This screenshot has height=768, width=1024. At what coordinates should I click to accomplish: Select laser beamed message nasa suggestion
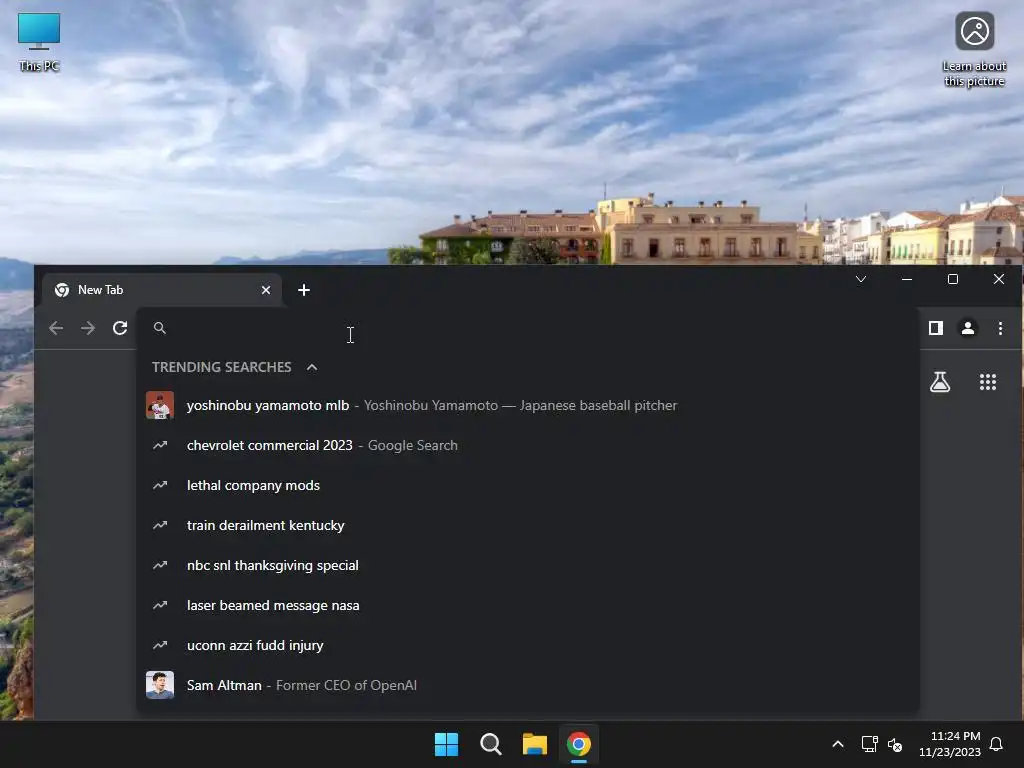pos(528,605)
